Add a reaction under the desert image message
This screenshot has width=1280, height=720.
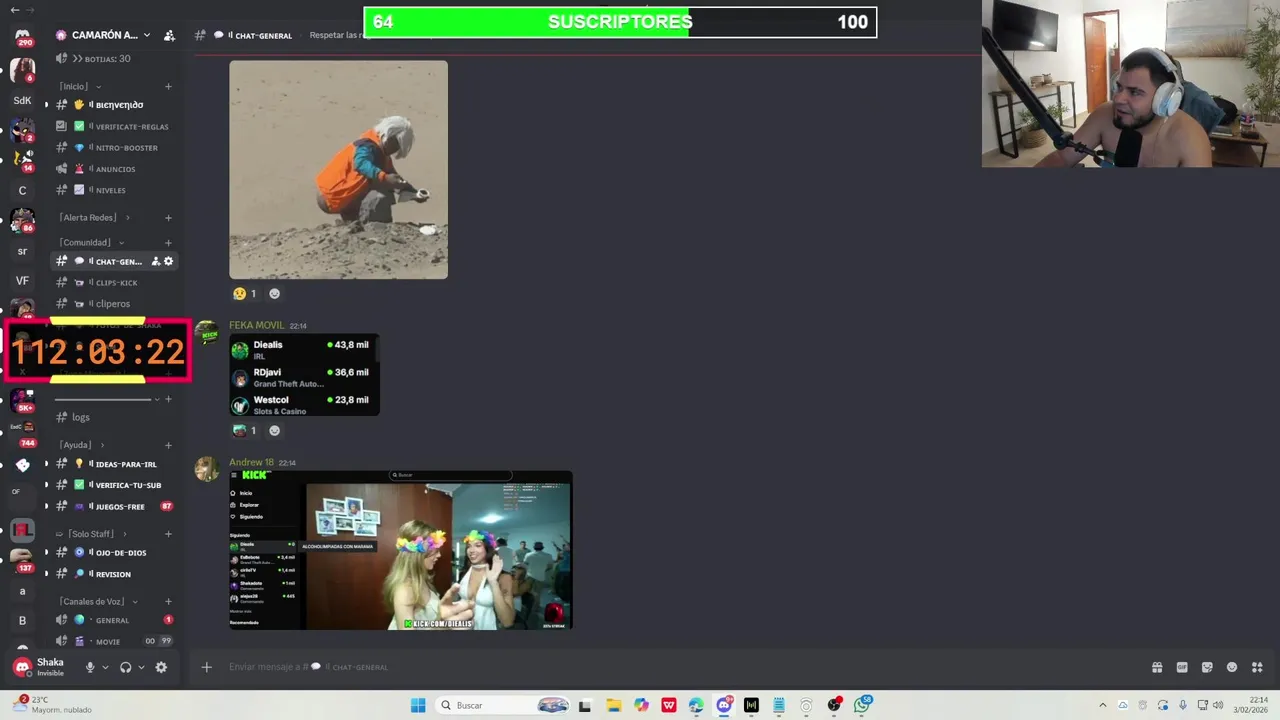coord(275,294)
